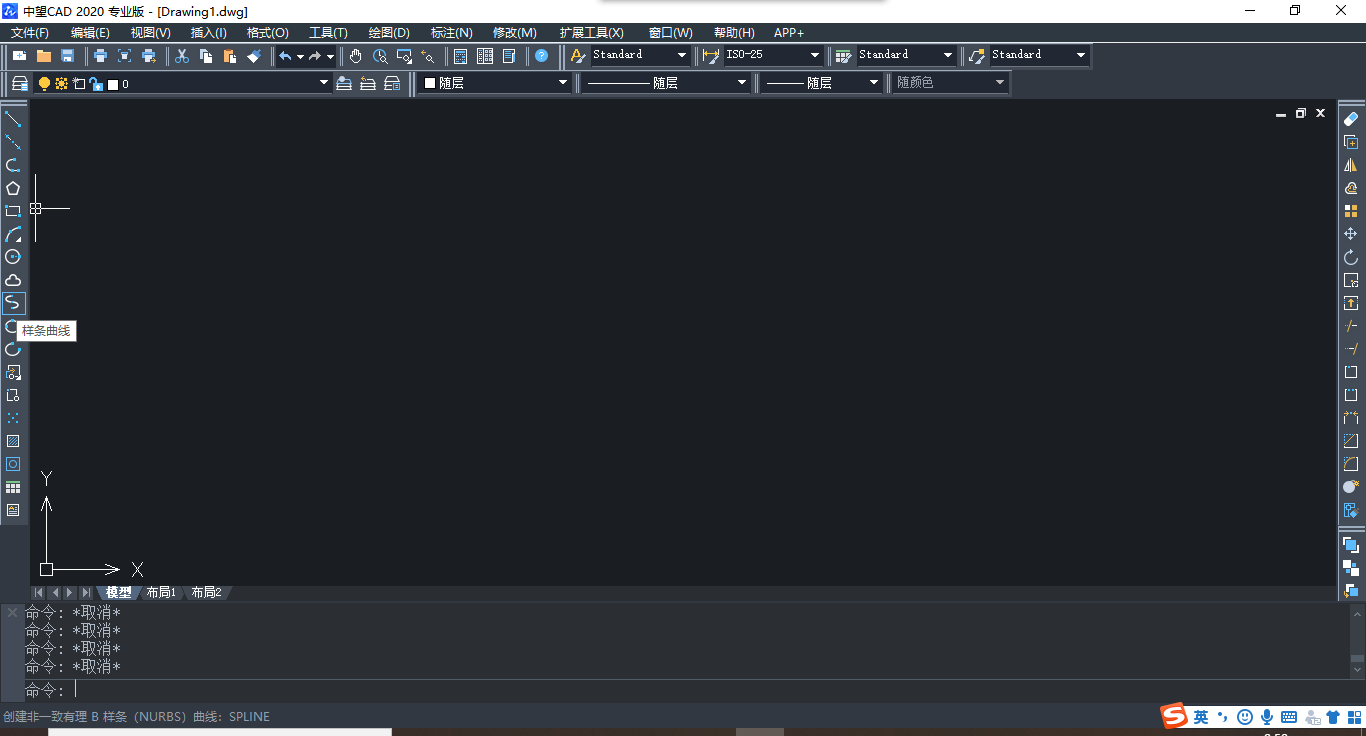Click the Help question mark button

pyautogui.click(x=541, y=56)
